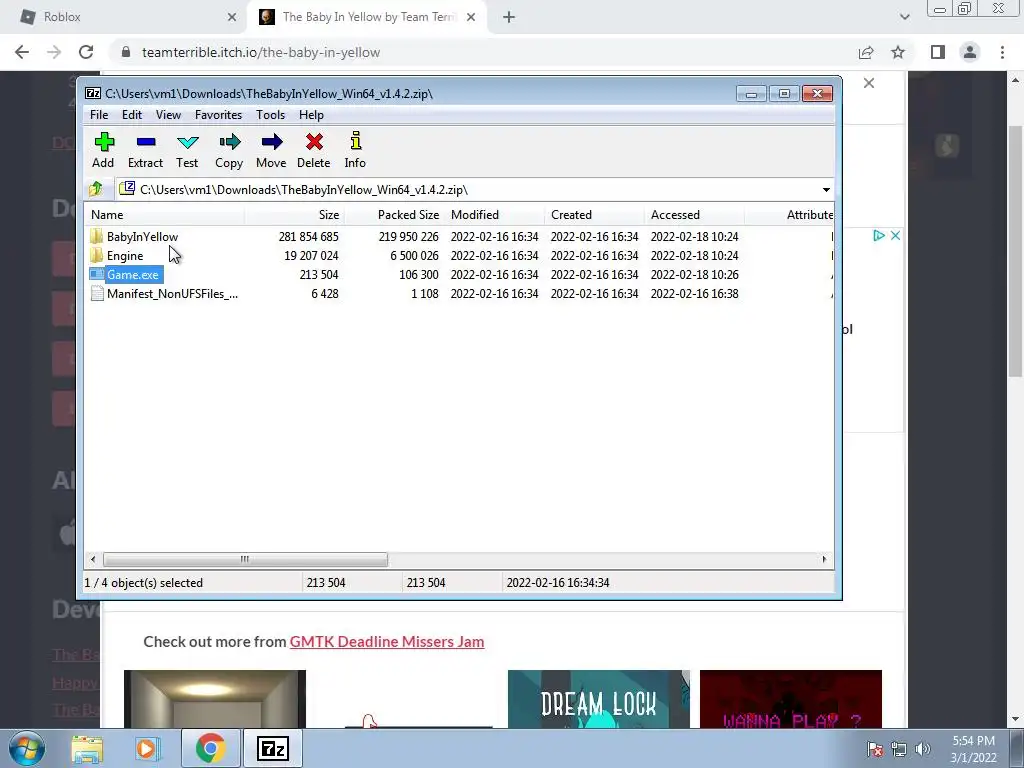Hit the red Delete toolbar icon
This screenshot has width=1024, height=768.
click(x=314, y=142)
